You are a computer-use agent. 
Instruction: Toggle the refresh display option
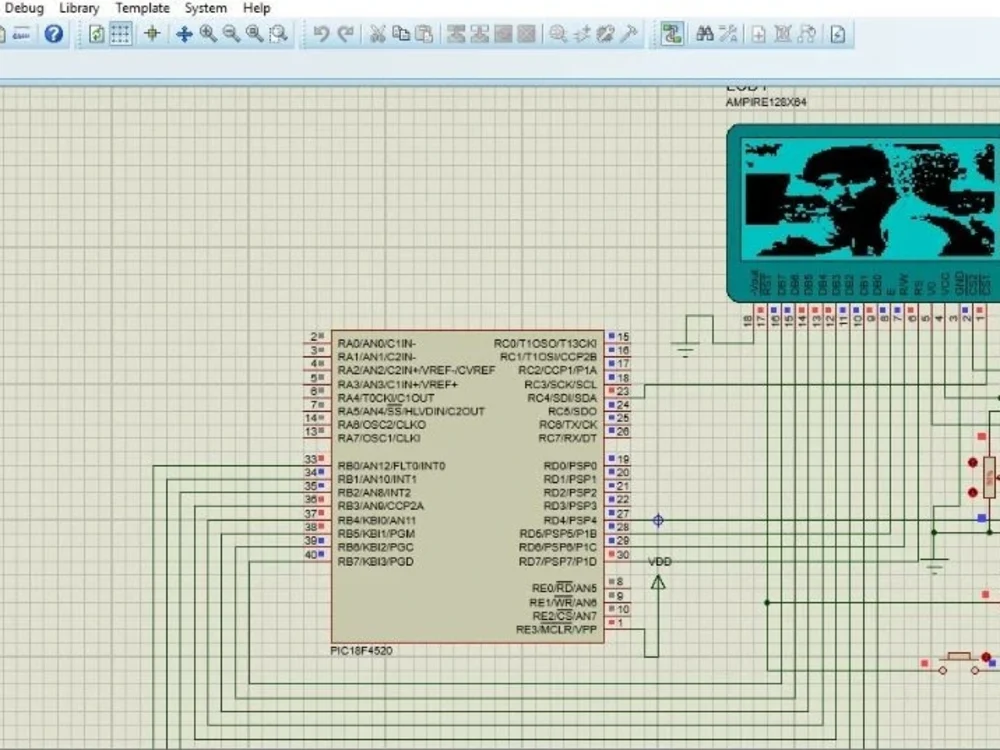tap(95, 33)
